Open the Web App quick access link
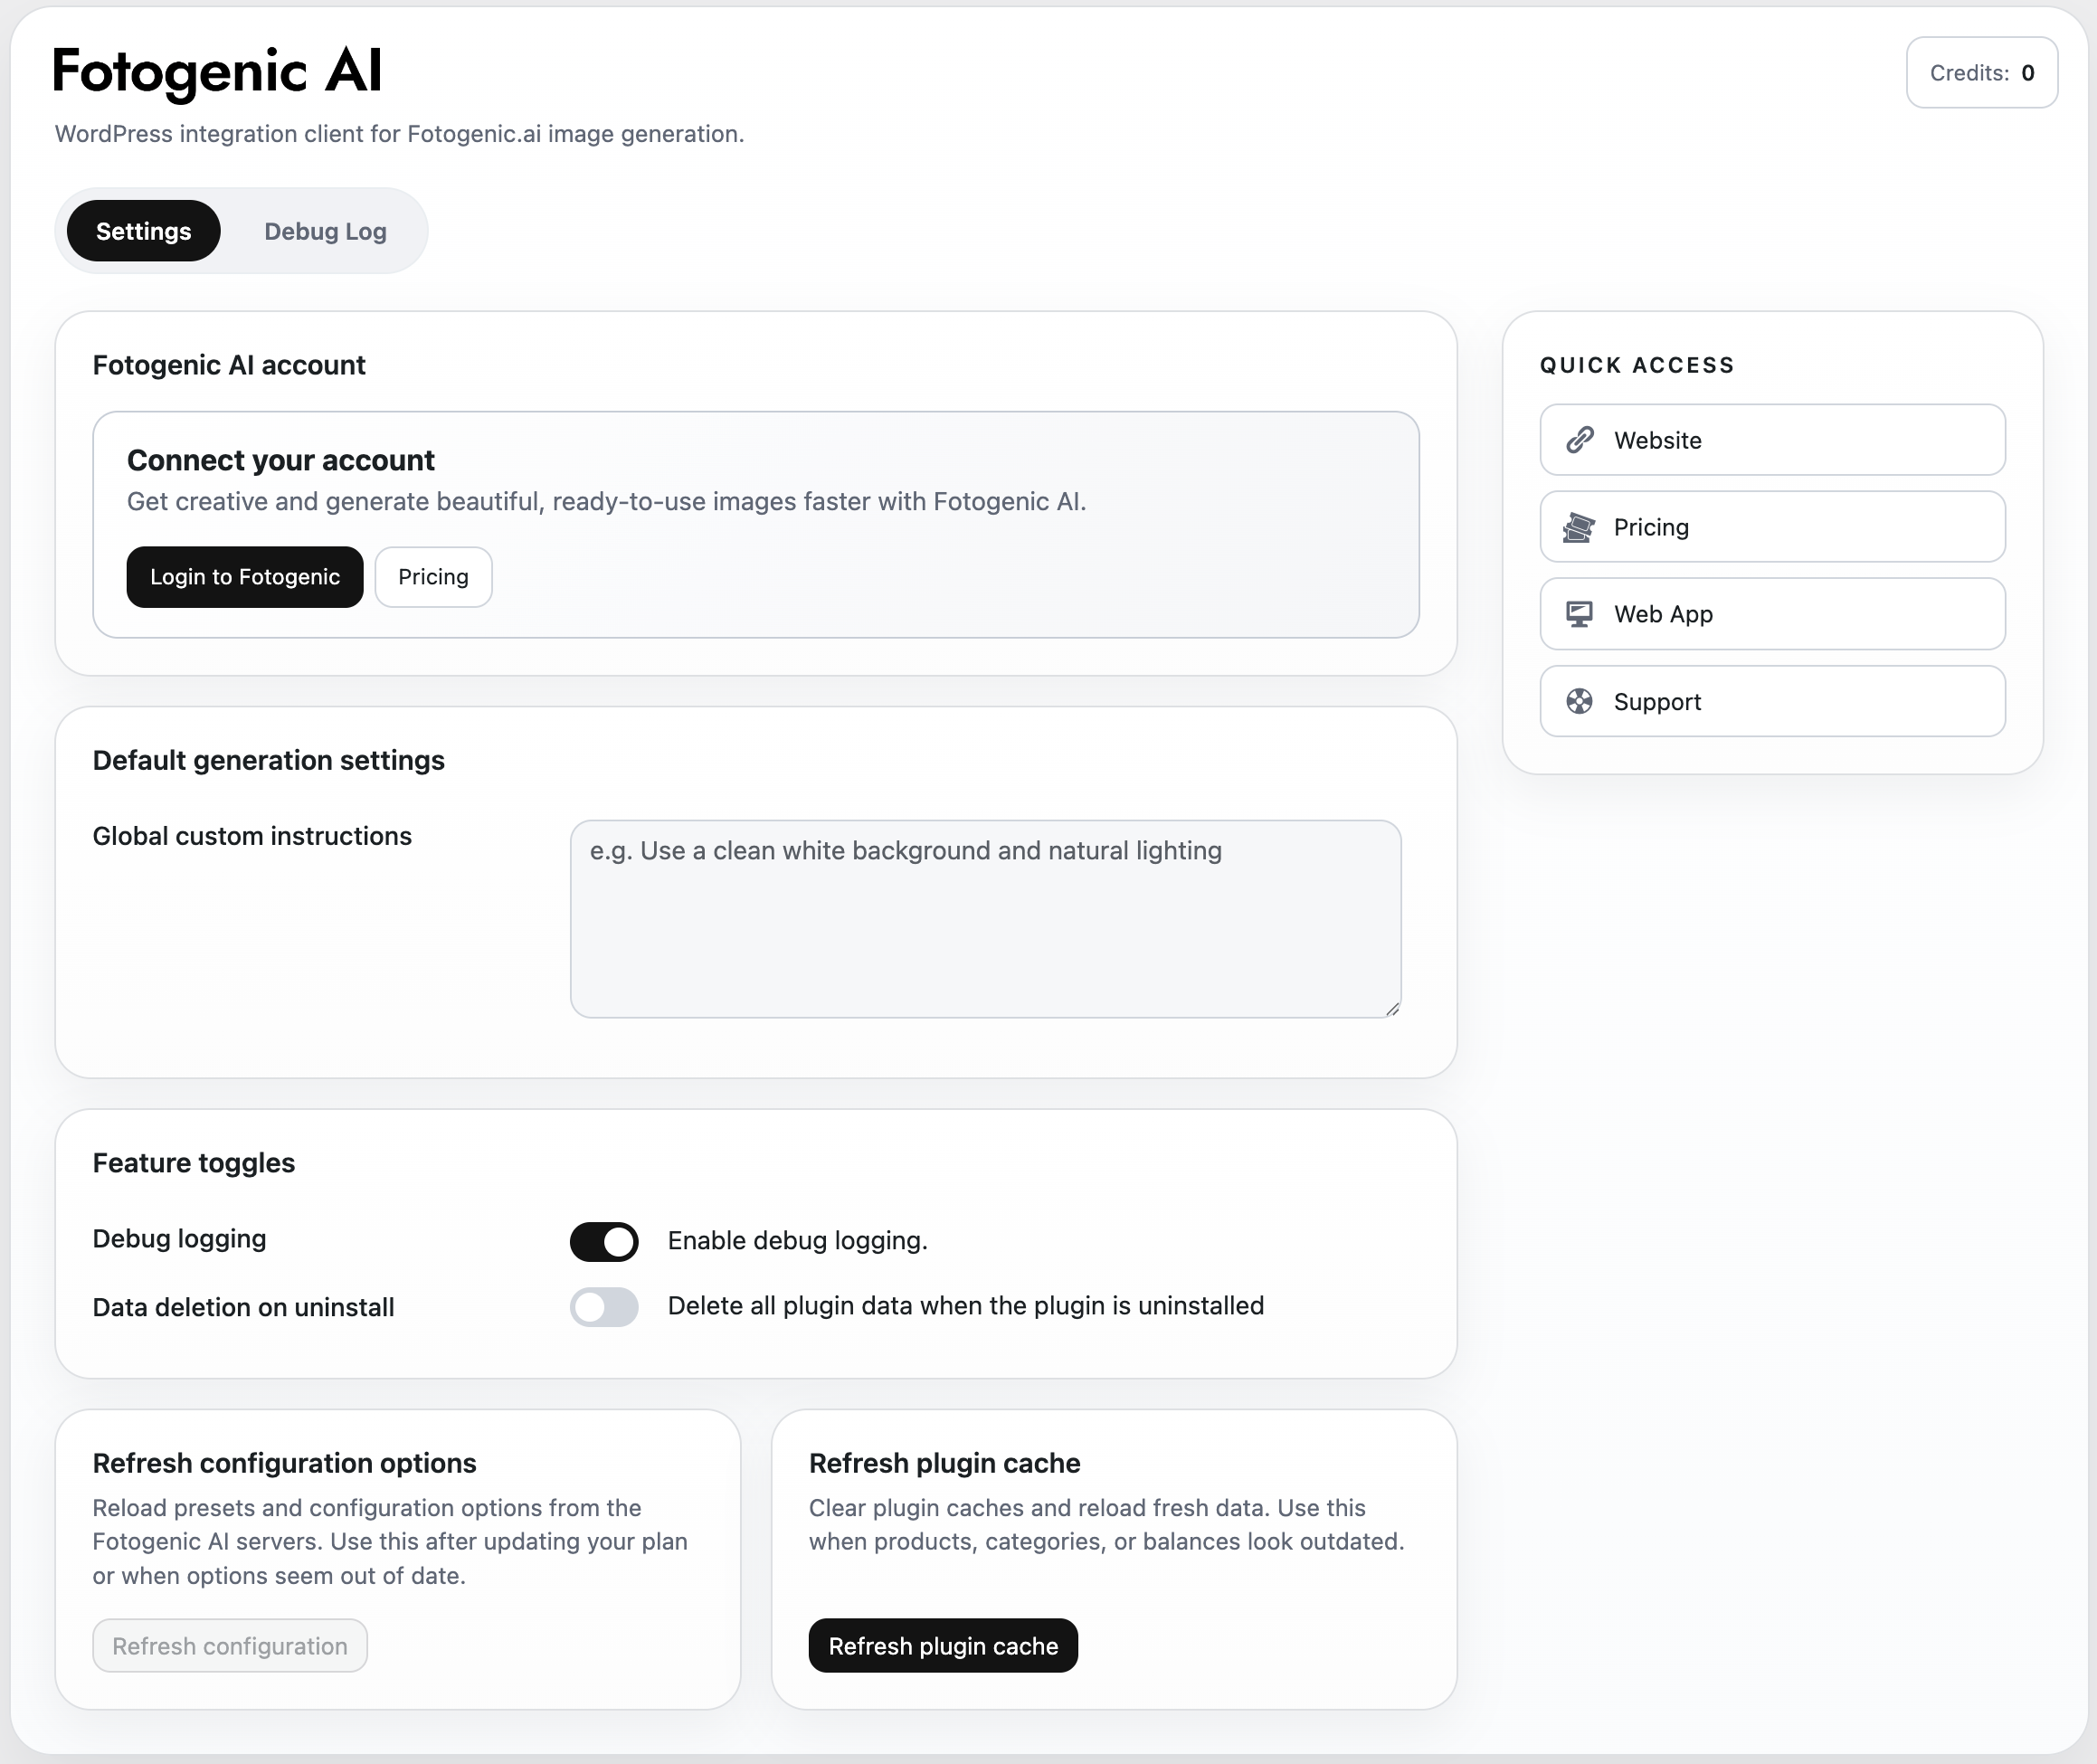The image size is (2097, 1764). [x=1772, y=614]
